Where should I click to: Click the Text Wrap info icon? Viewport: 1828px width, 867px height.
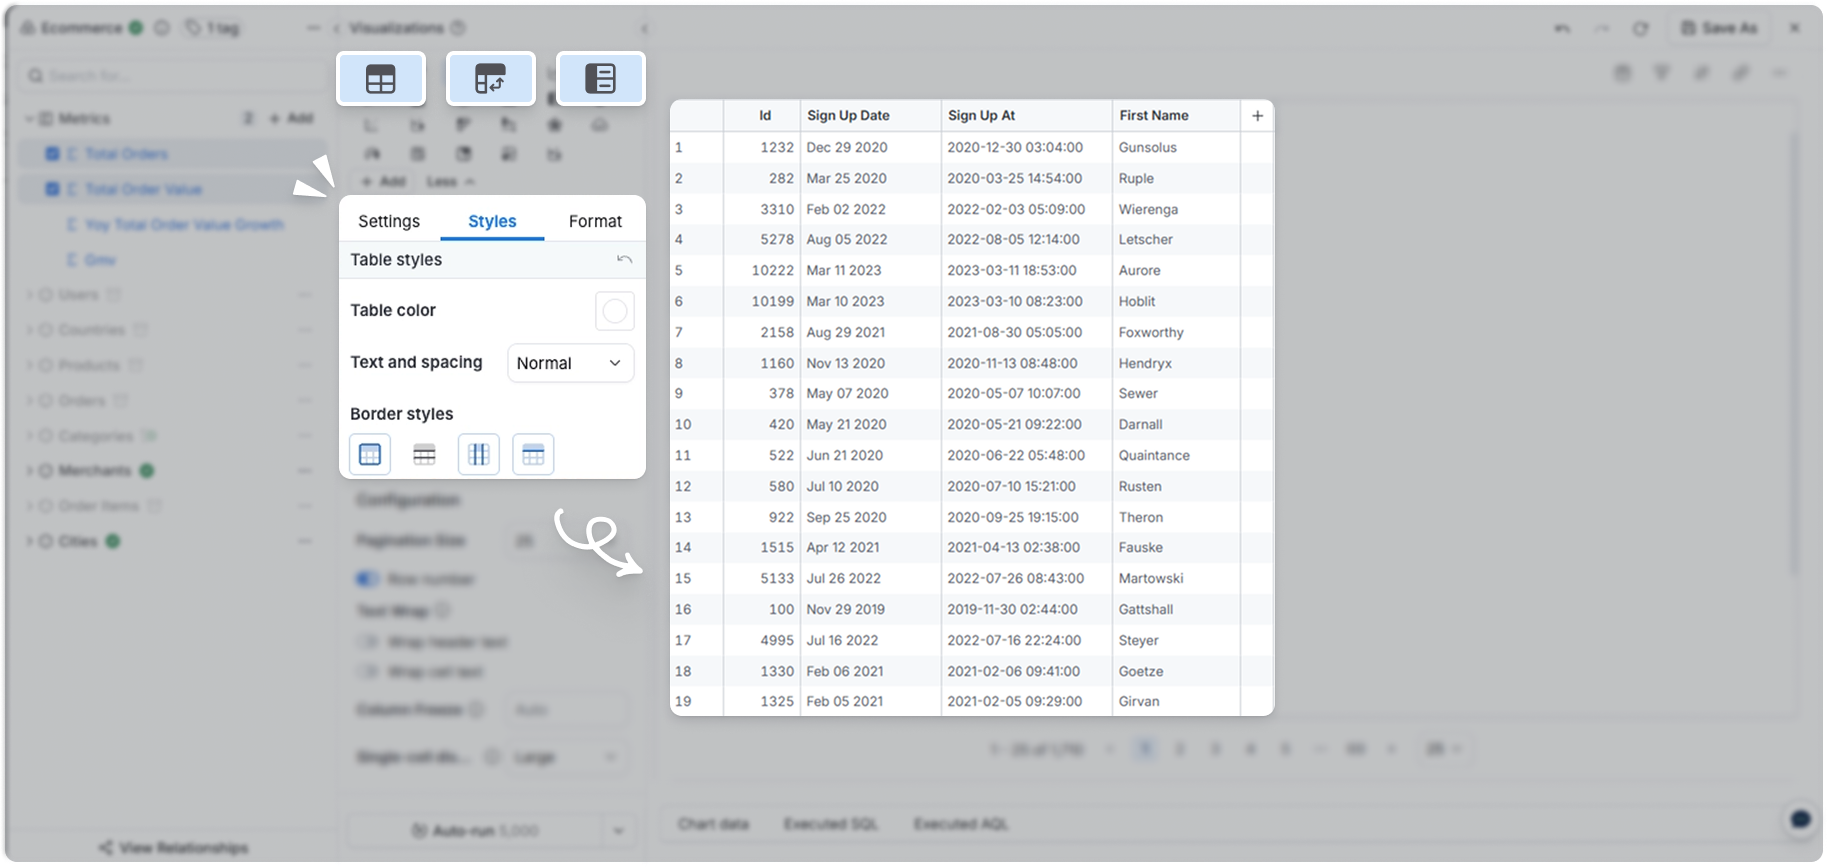[x=442, y=610]
